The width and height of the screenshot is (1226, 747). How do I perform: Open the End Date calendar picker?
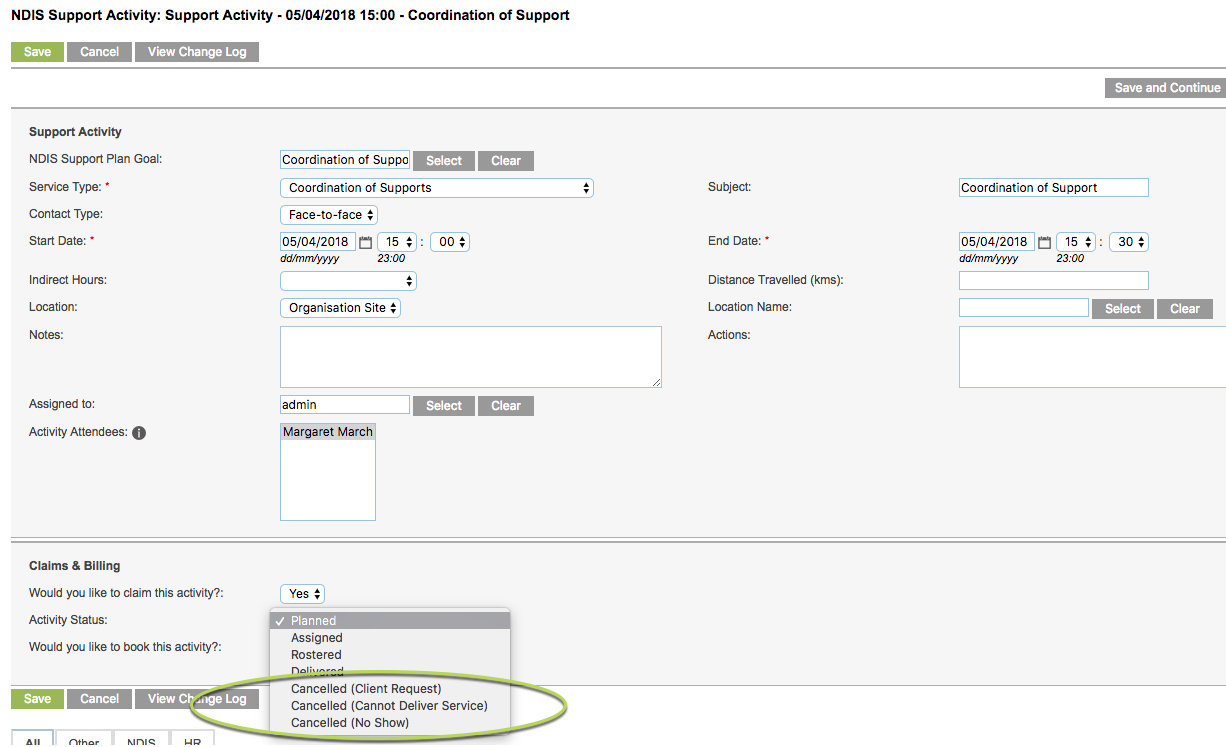[x=1045, y=242]
